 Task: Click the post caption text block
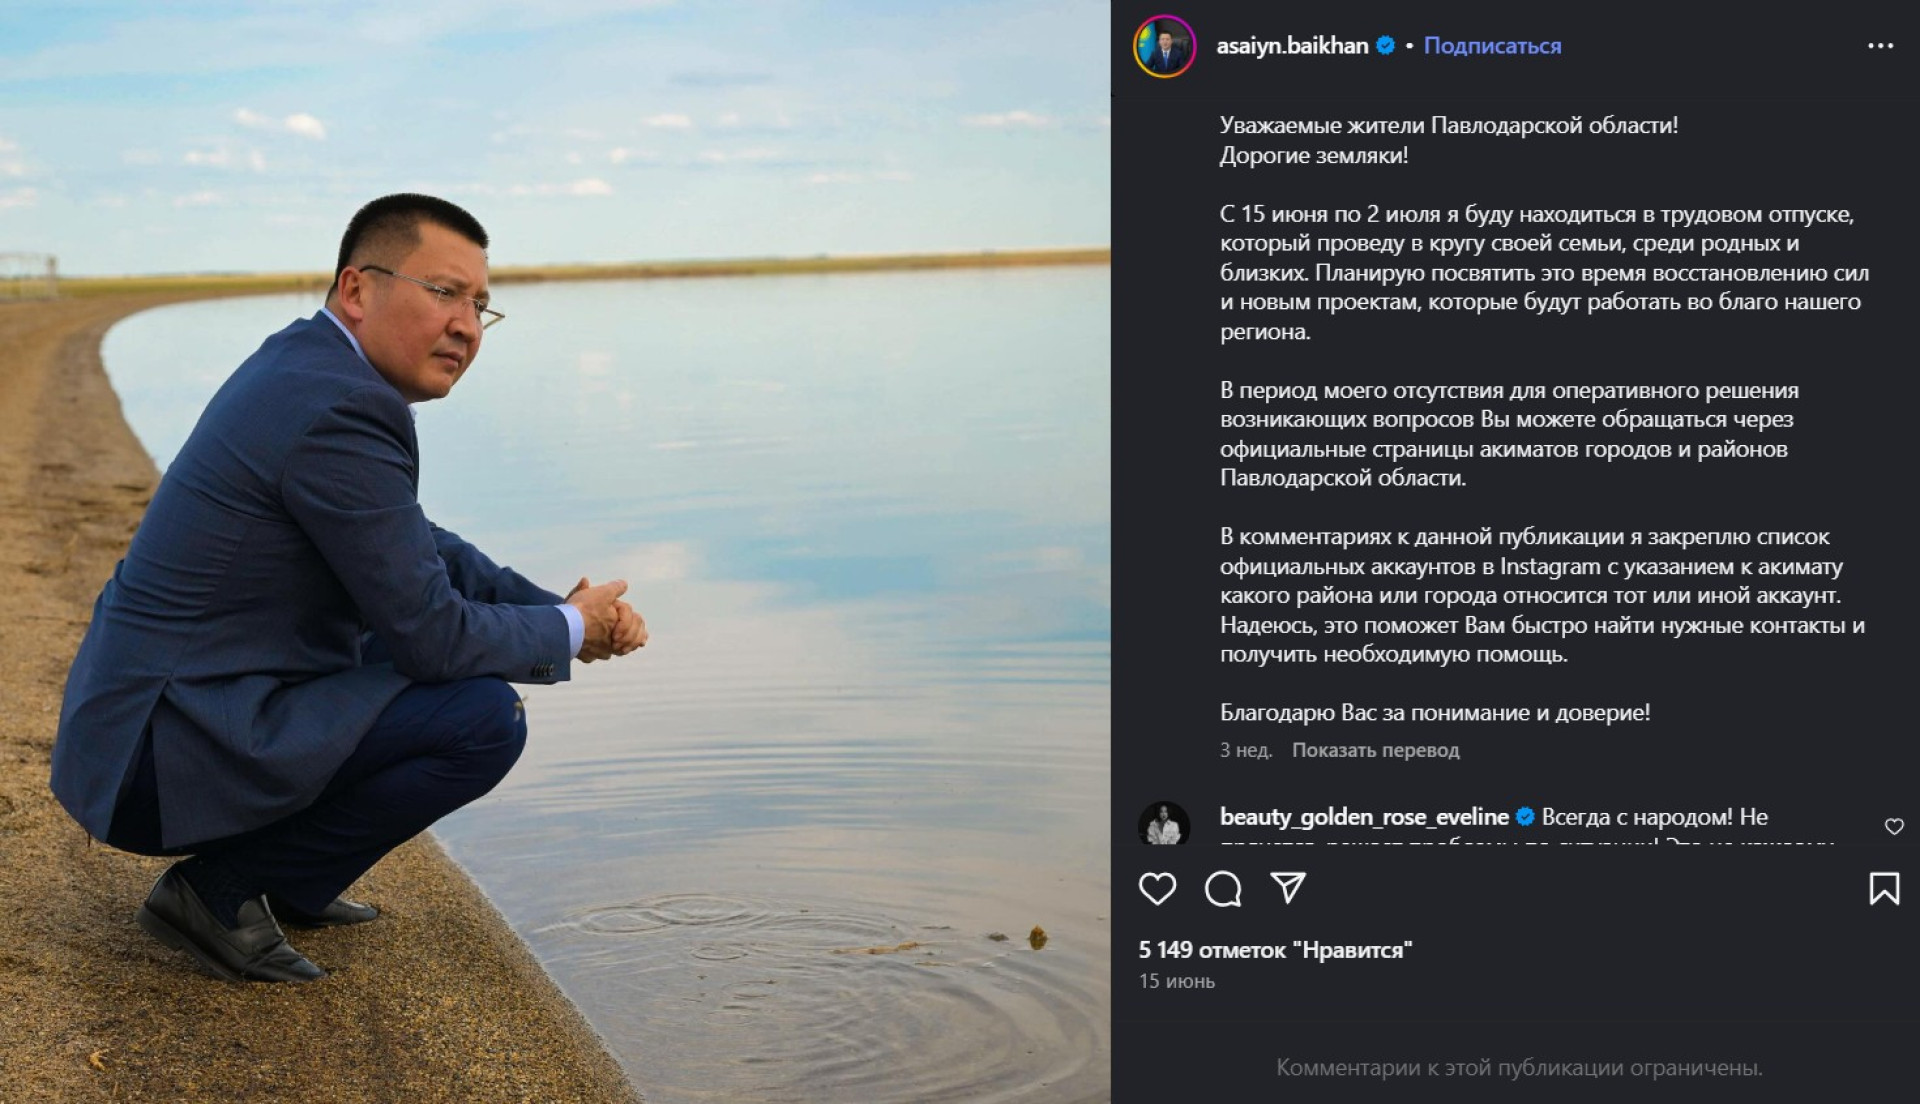[1544, 419]
